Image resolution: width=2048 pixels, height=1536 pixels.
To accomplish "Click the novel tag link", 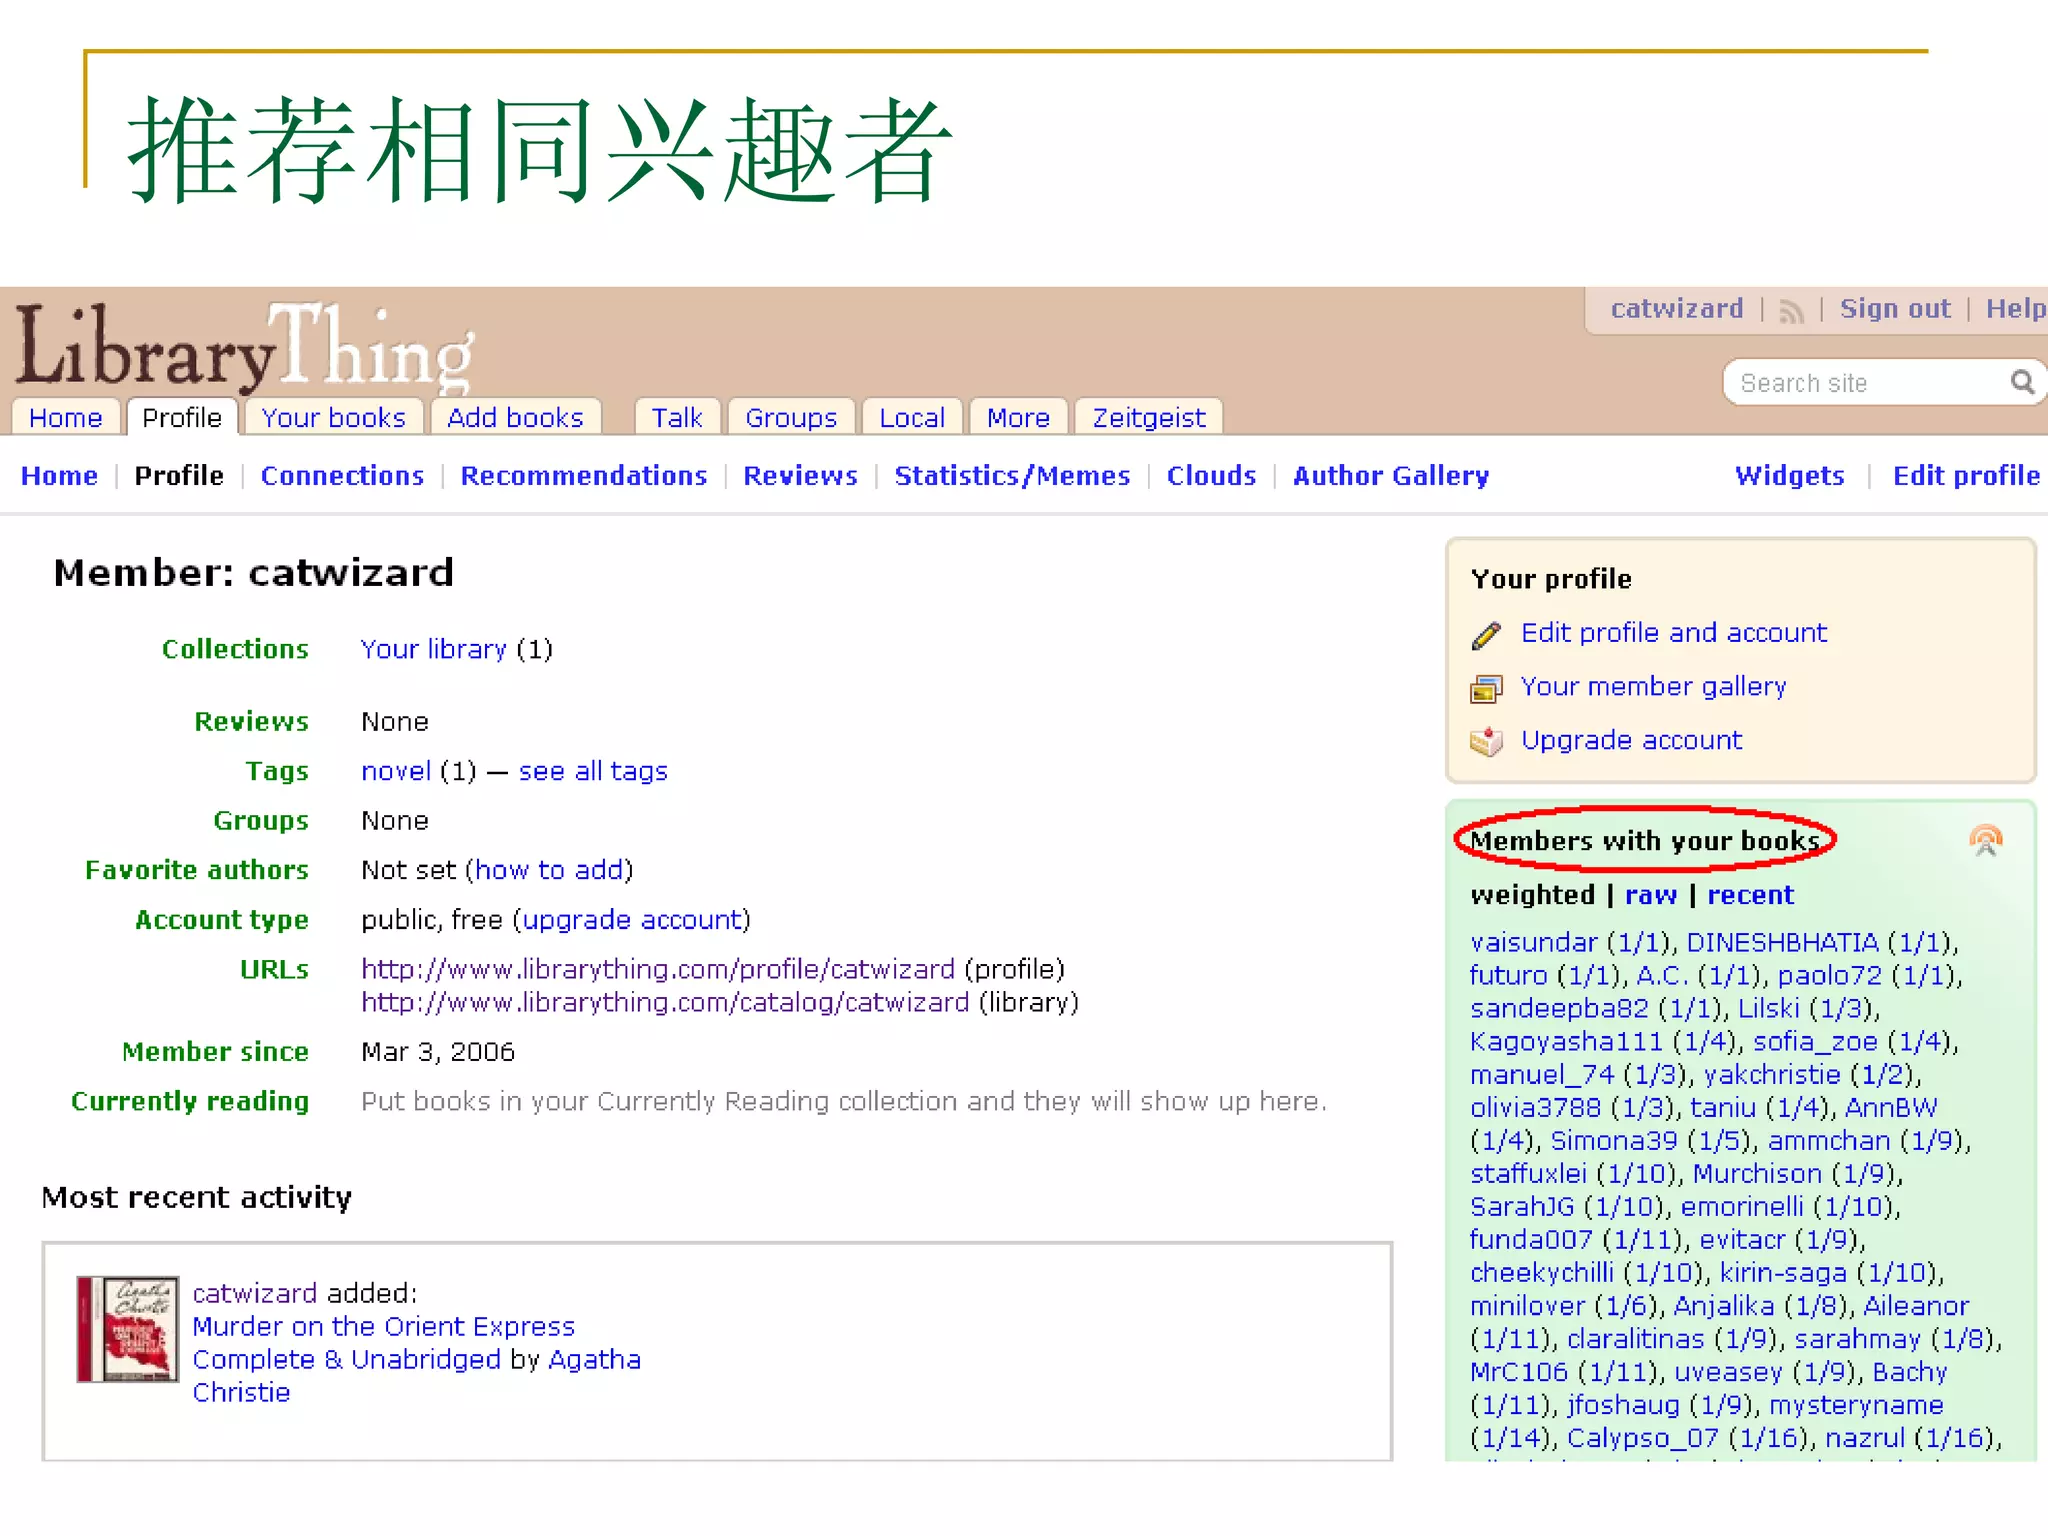I will (x=396, y=772).
